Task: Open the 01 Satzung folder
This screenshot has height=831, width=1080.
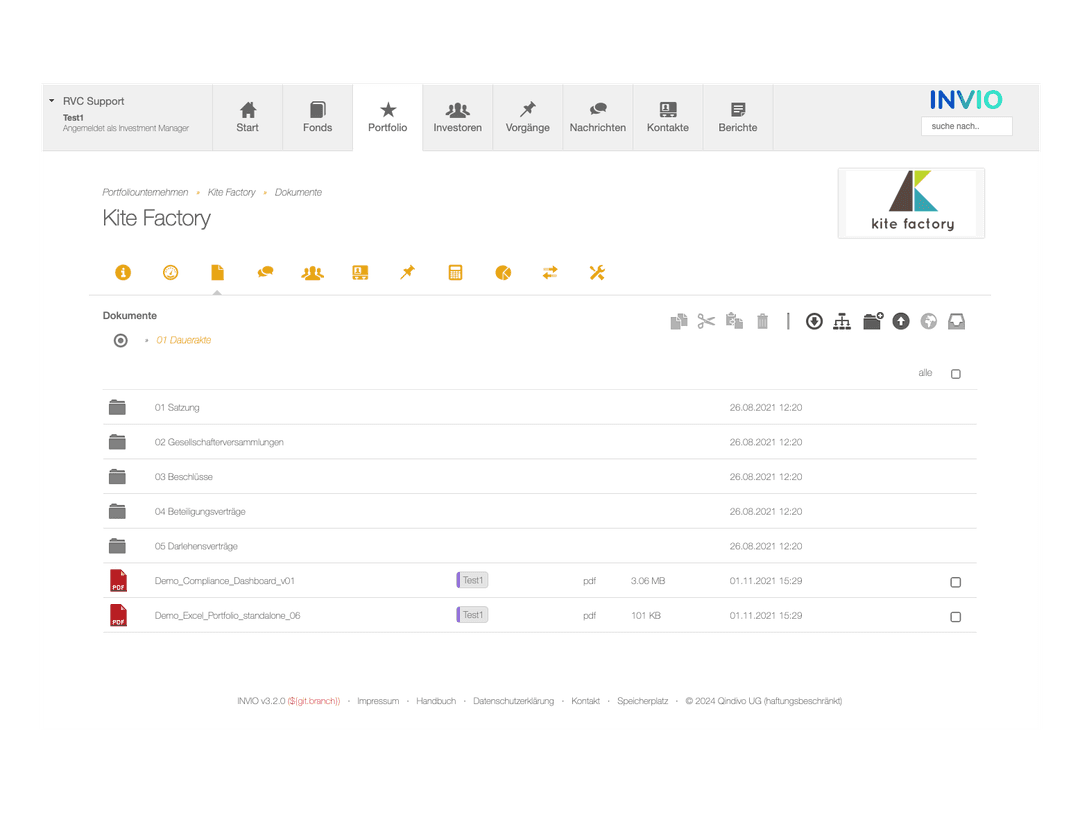Action: 177,408
